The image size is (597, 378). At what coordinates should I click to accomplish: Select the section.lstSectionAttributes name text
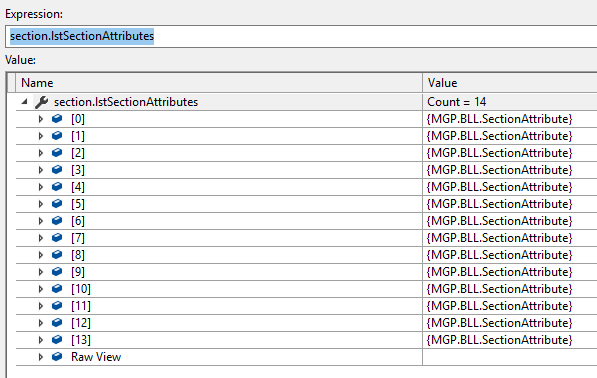tap(126, 102)
